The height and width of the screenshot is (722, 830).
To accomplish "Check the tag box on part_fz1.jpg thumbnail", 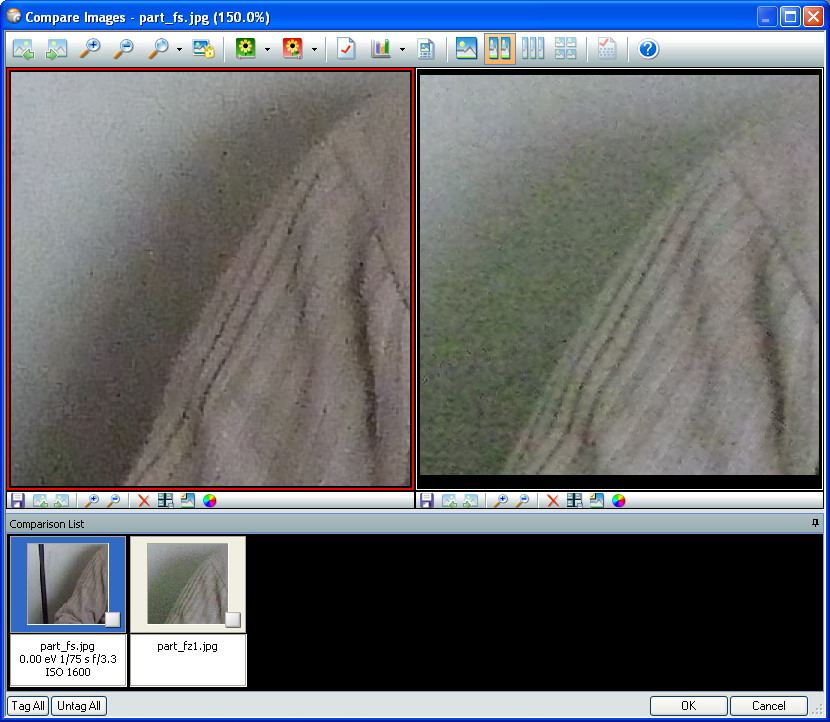I will coord(232,619).
